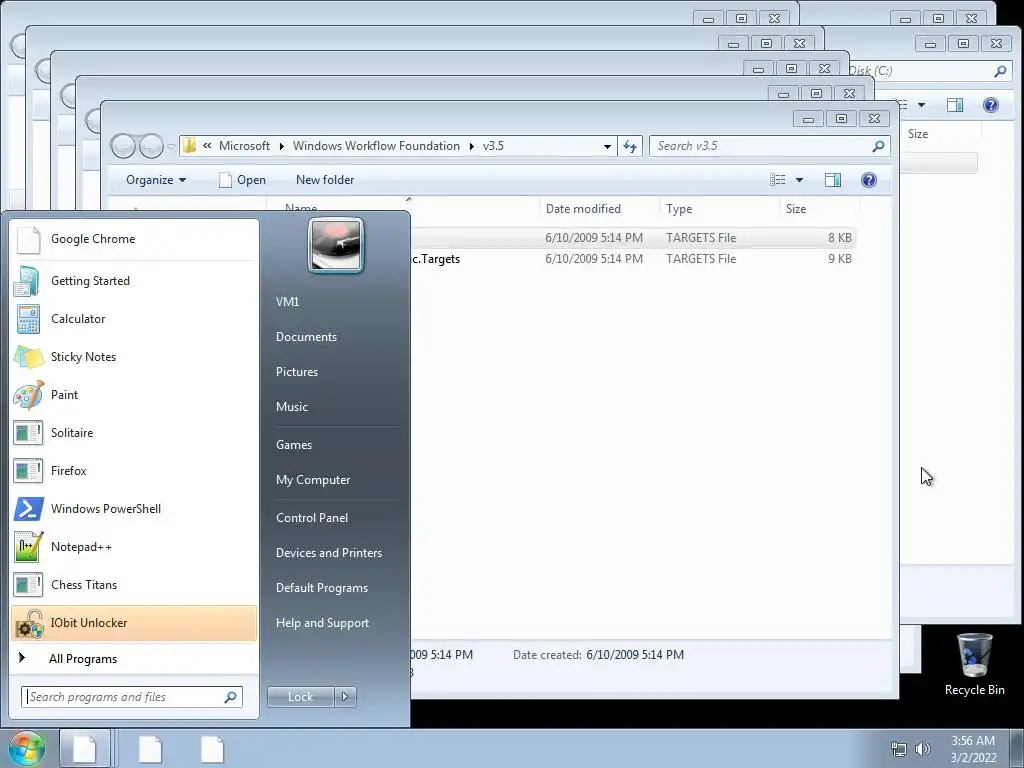This screenshot has height=768, width=1024.
Task: Click change view icon in v3.5 window
Action: 777,180
